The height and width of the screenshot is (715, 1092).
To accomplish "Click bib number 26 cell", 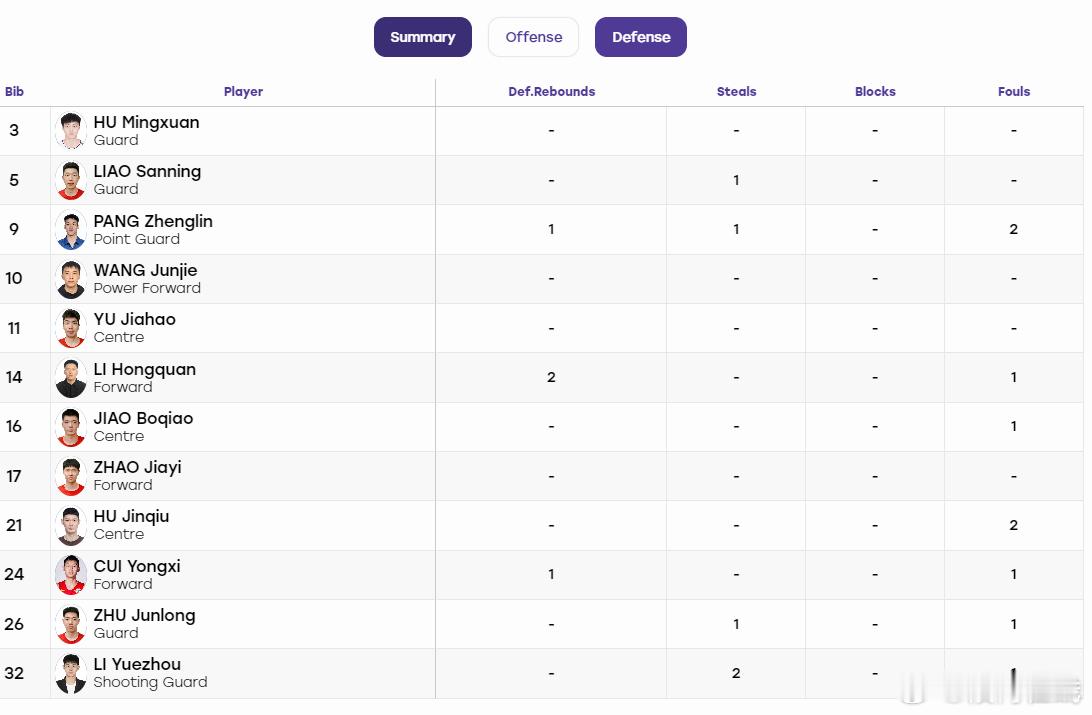I will pos(14,624).
